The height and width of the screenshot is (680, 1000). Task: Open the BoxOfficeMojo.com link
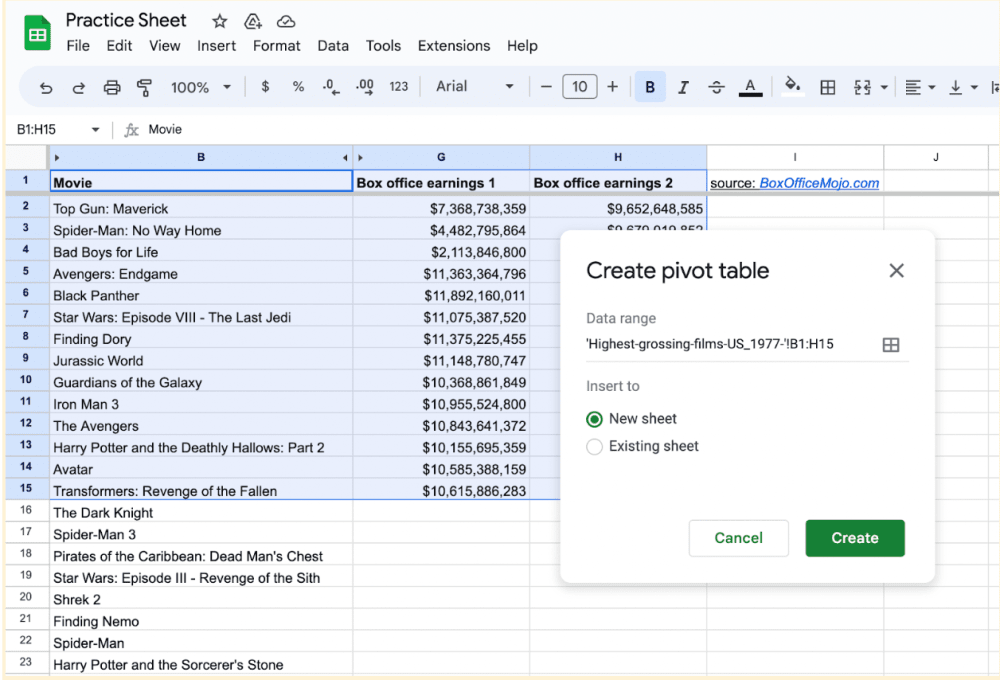click(819, 183)
